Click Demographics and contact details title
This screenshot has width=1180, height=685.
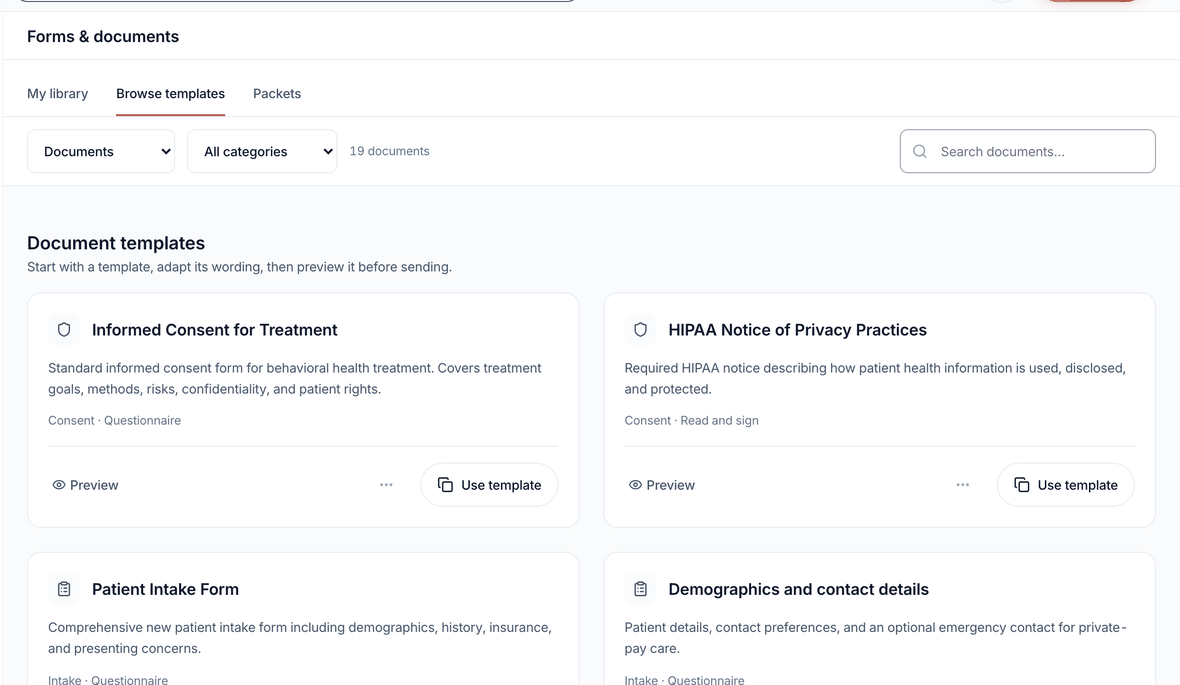[x=798, y=589]
